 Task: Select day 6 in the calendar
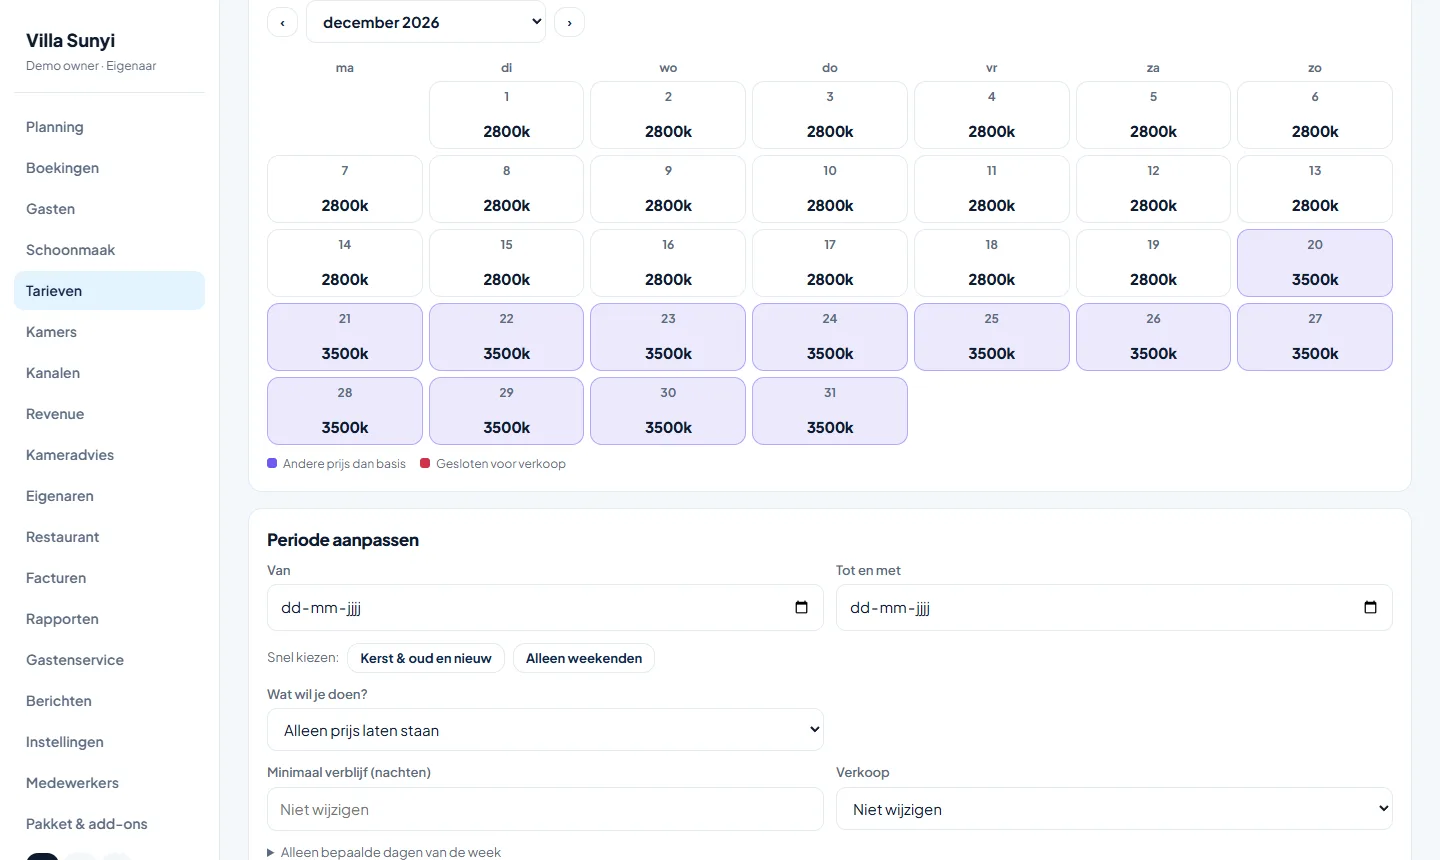pos(1315,115)
